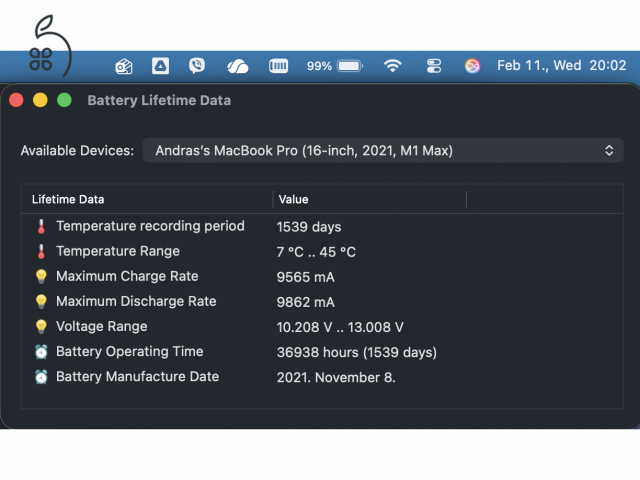Click the battery bars app menu bar icon
This screenshot has height=480, width=640.
click(x=278, y=66)
